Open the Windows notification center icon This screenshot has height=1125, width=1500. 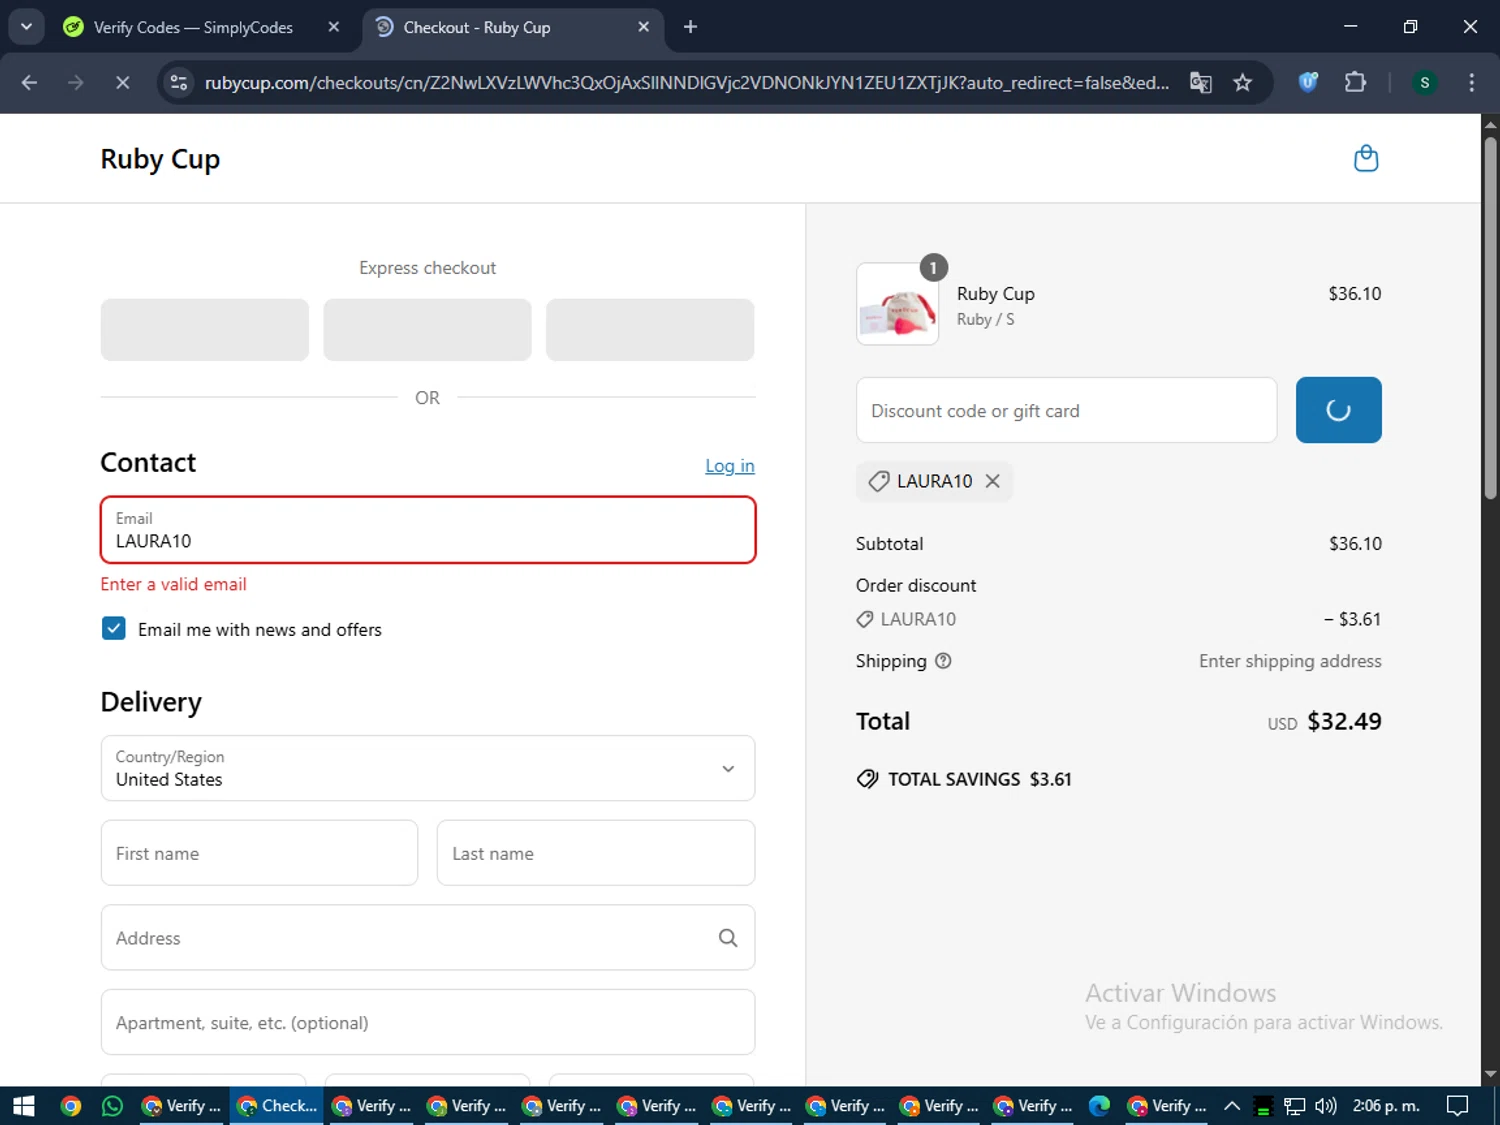1458,1106
